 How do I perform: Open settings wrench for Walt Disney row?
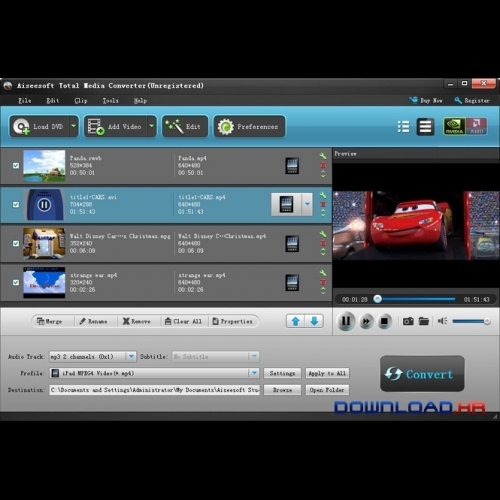tap(323, 234)
